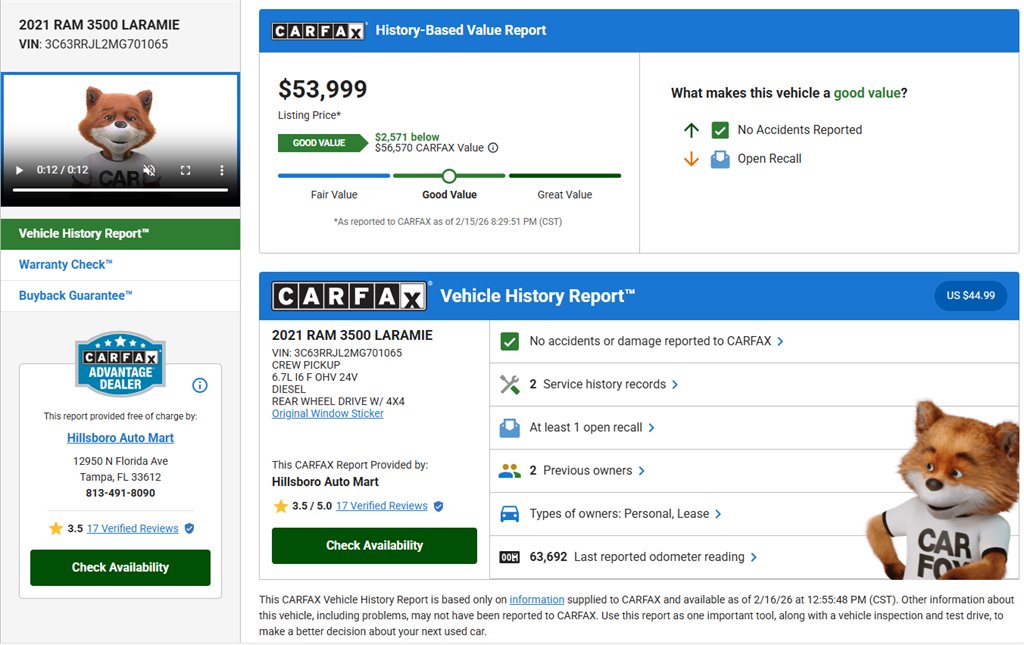Expand Last reported odometer reading chevron
The image size is (1024, 645).
754,557
